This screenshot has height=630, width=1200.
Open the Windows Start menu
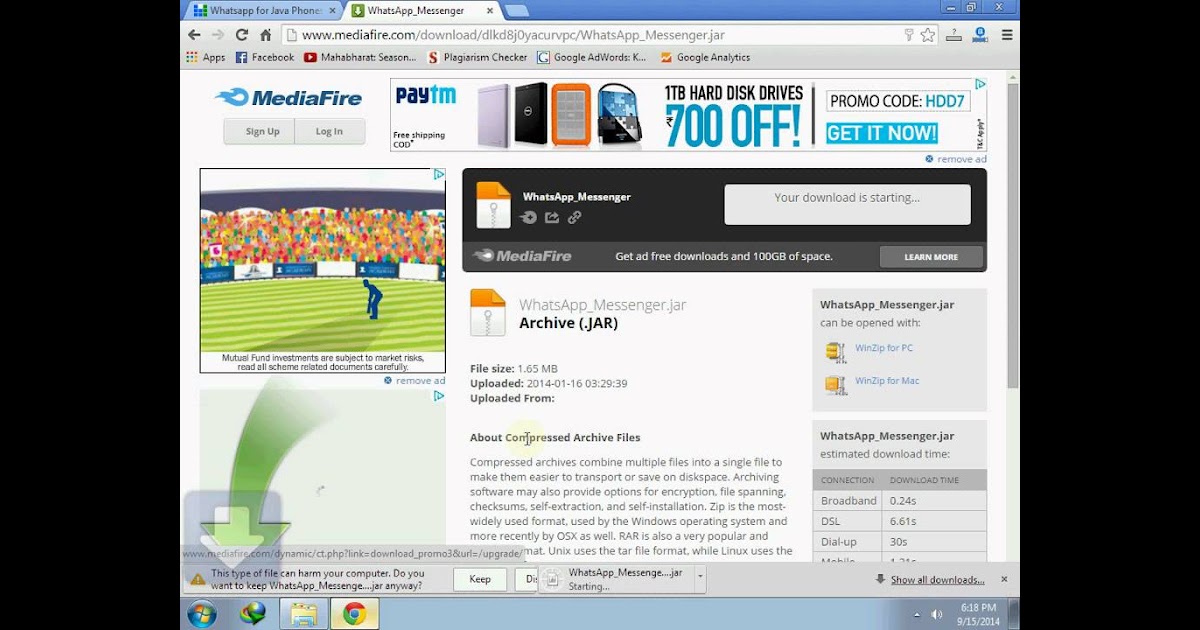pyautogui.click(x=202, y=613)
